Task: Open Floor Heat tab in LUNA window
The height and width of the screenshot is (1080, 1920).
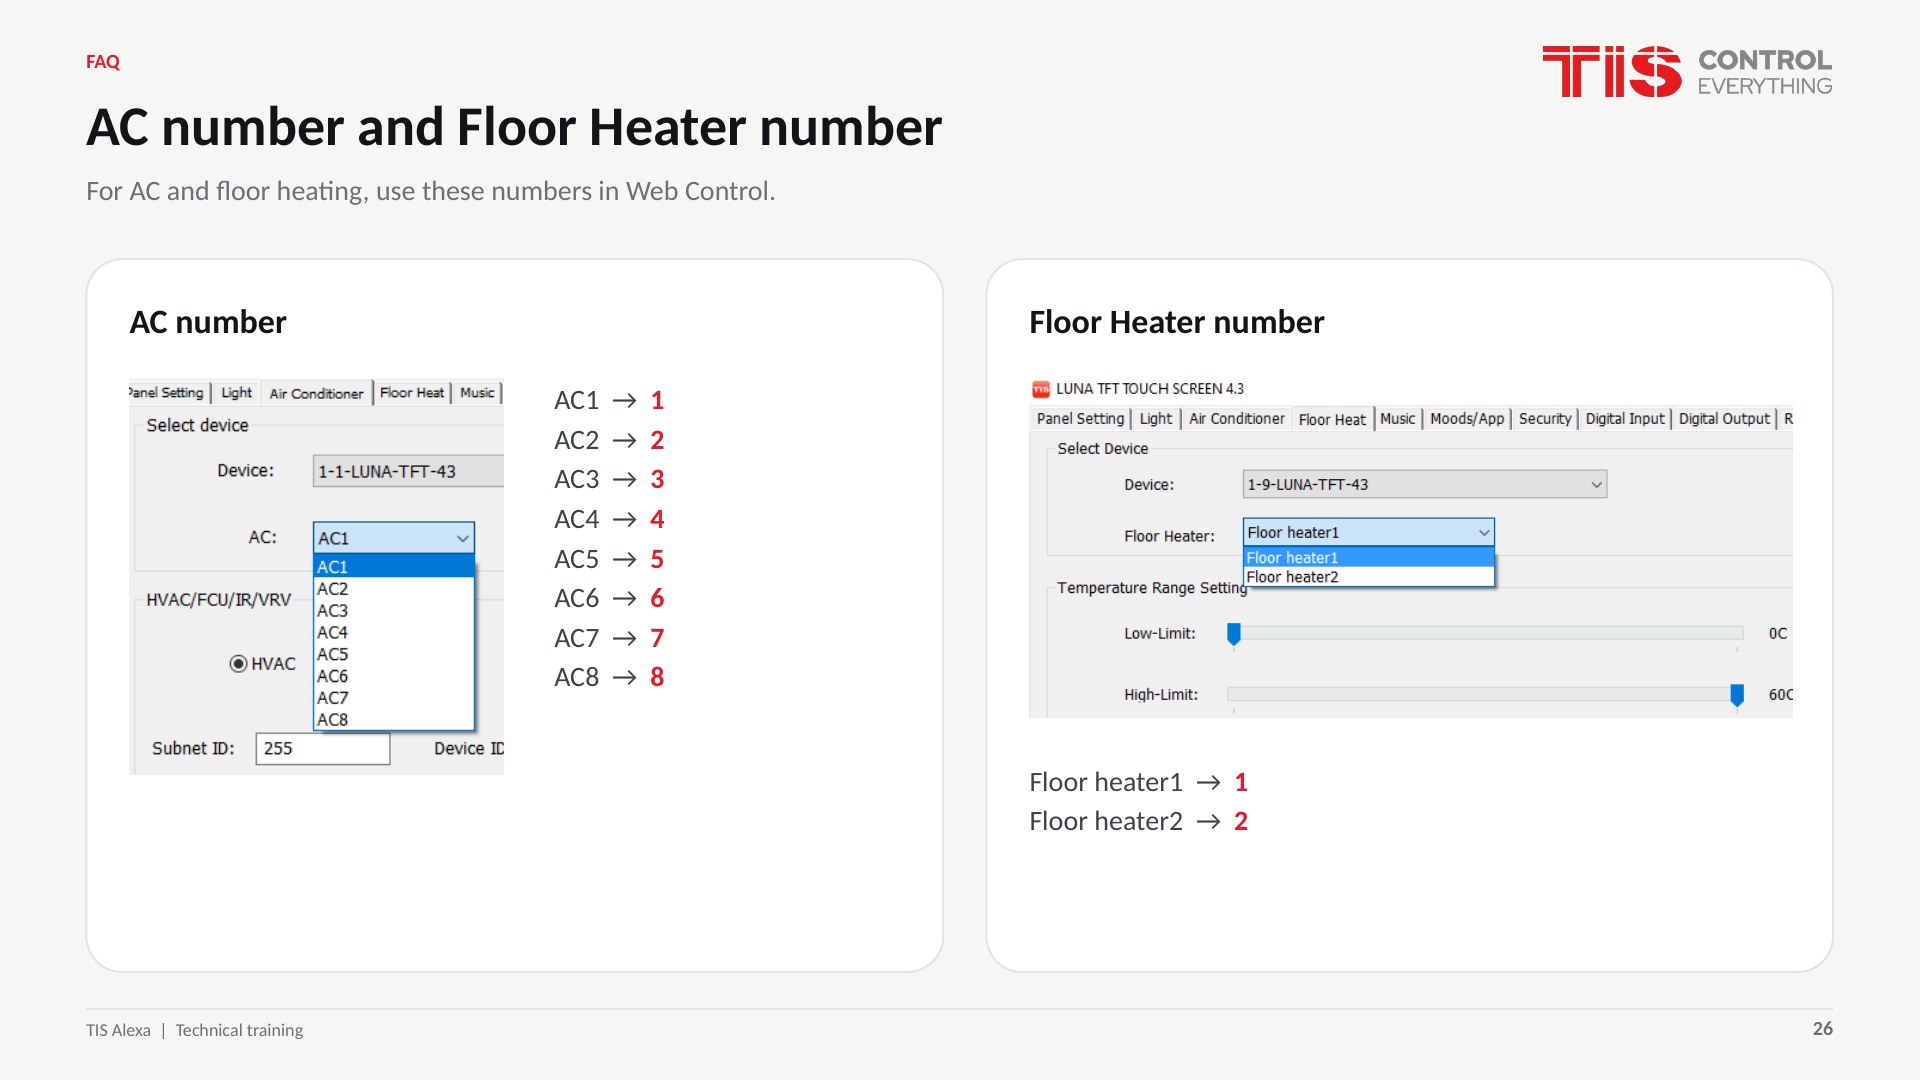Action: (x=1332, y=419)
